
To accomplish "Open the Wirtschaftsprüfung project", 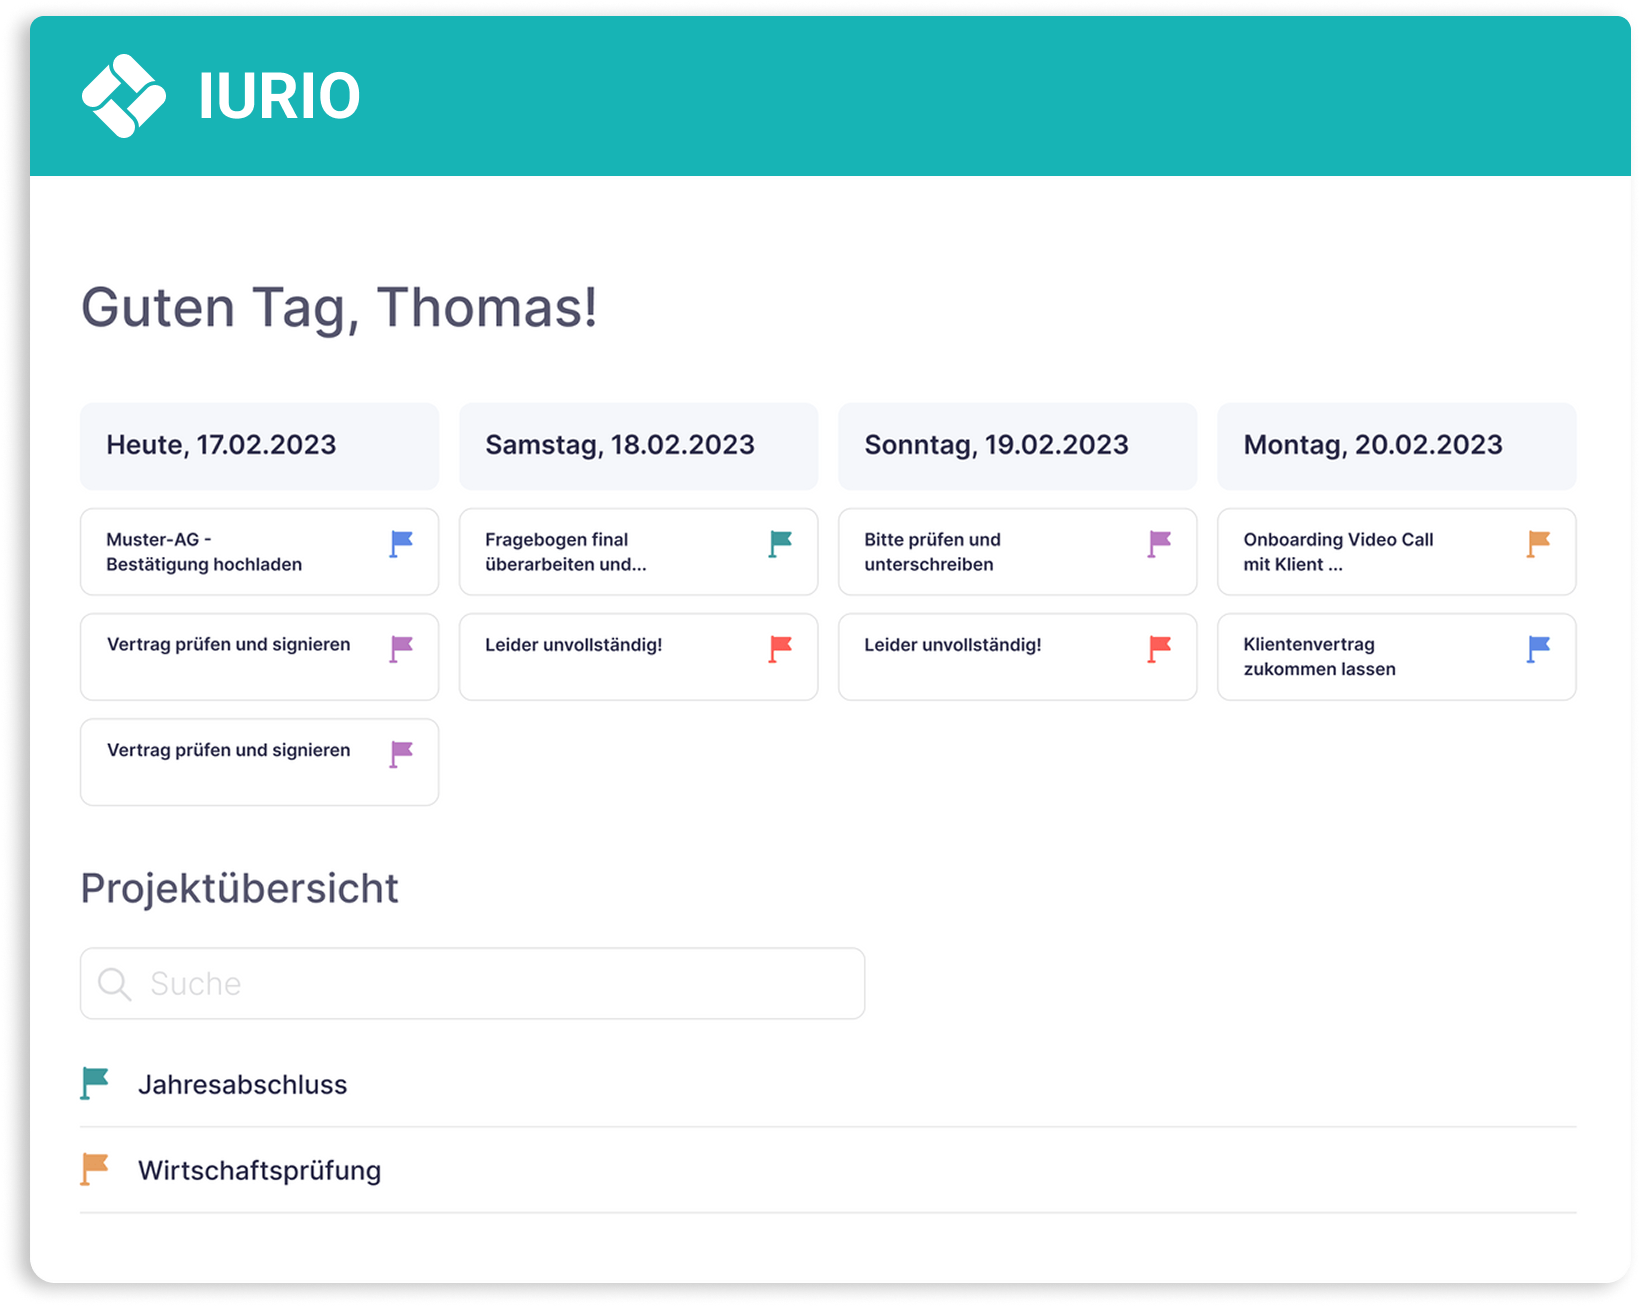I will (259, 1170).
